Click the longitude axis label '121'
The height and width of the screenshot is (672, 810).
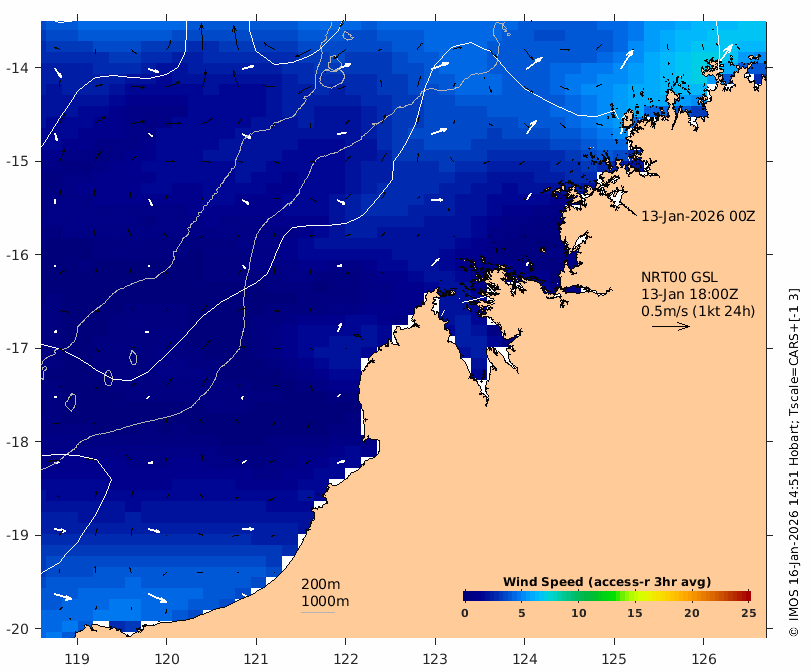click(x=256, y=659)
